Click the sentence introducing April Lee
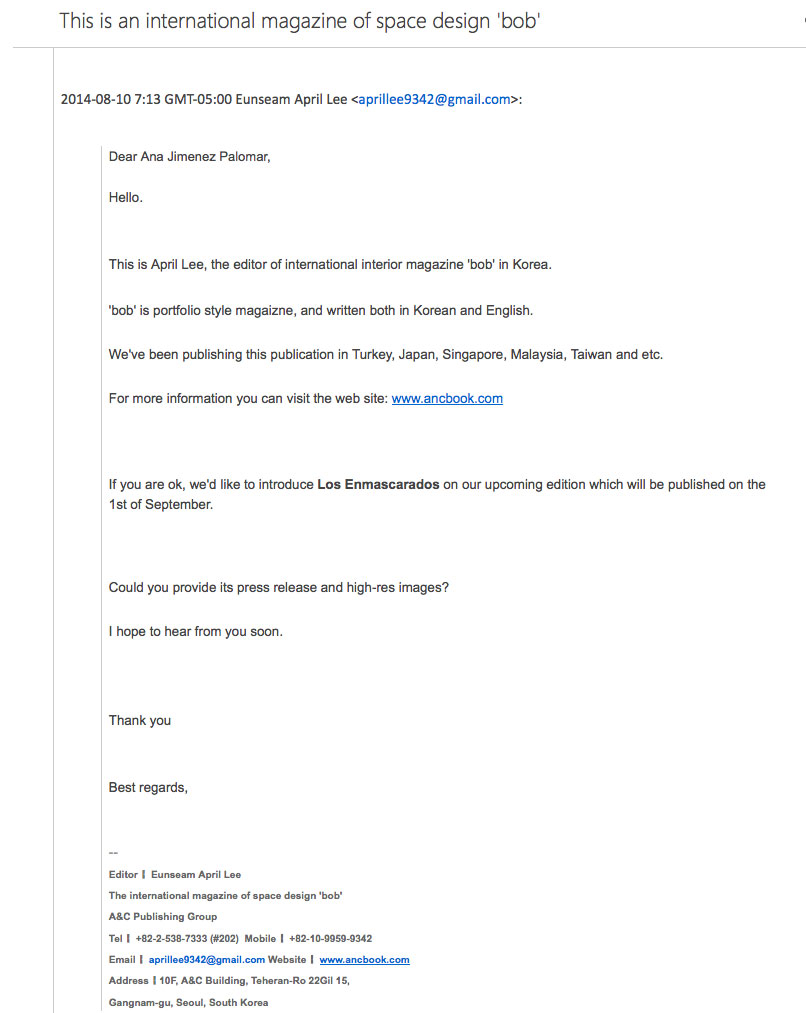 [x=330, y=265]
